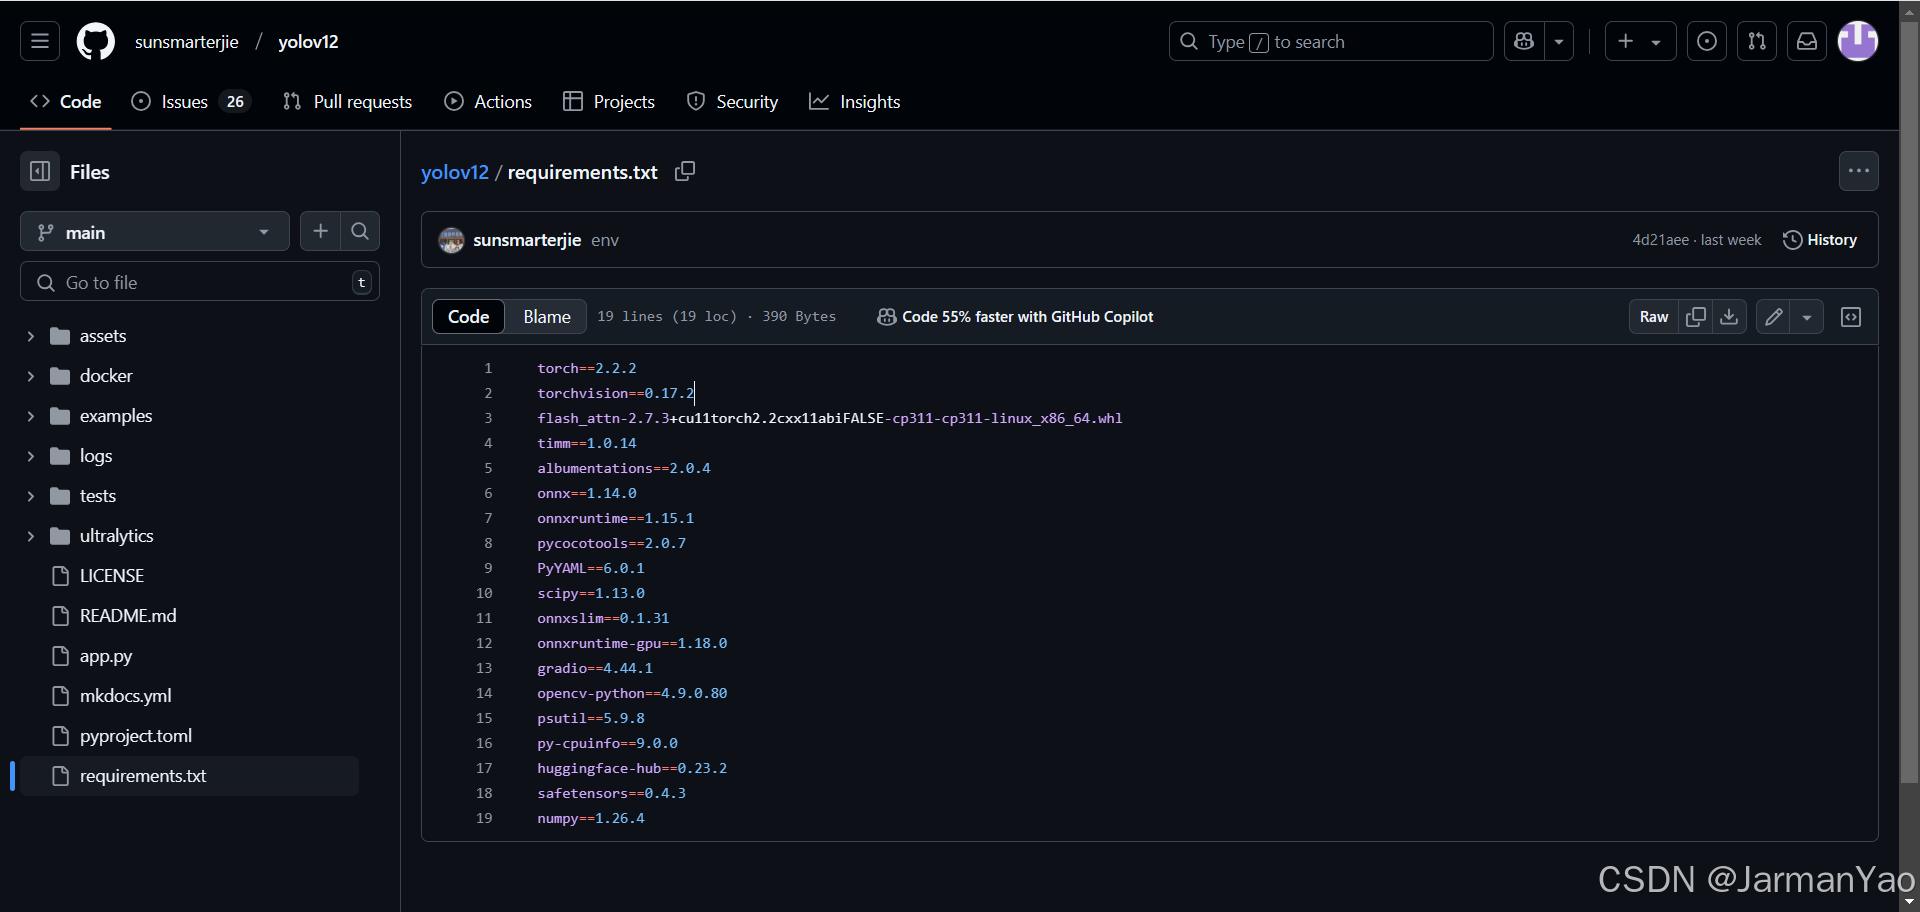Click the numpy==1.26.4 line

coord(591,818)
